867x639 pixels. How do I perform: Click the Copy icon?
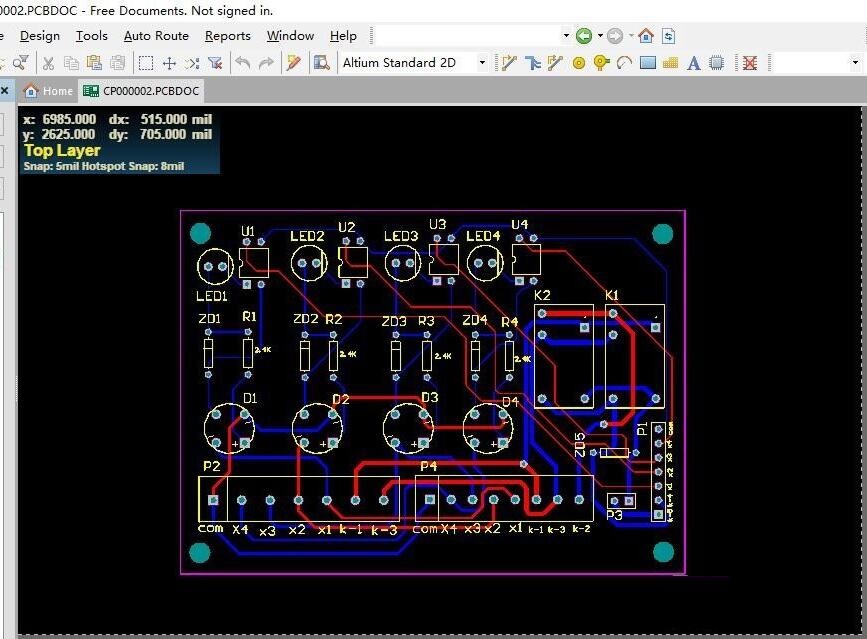71,63
